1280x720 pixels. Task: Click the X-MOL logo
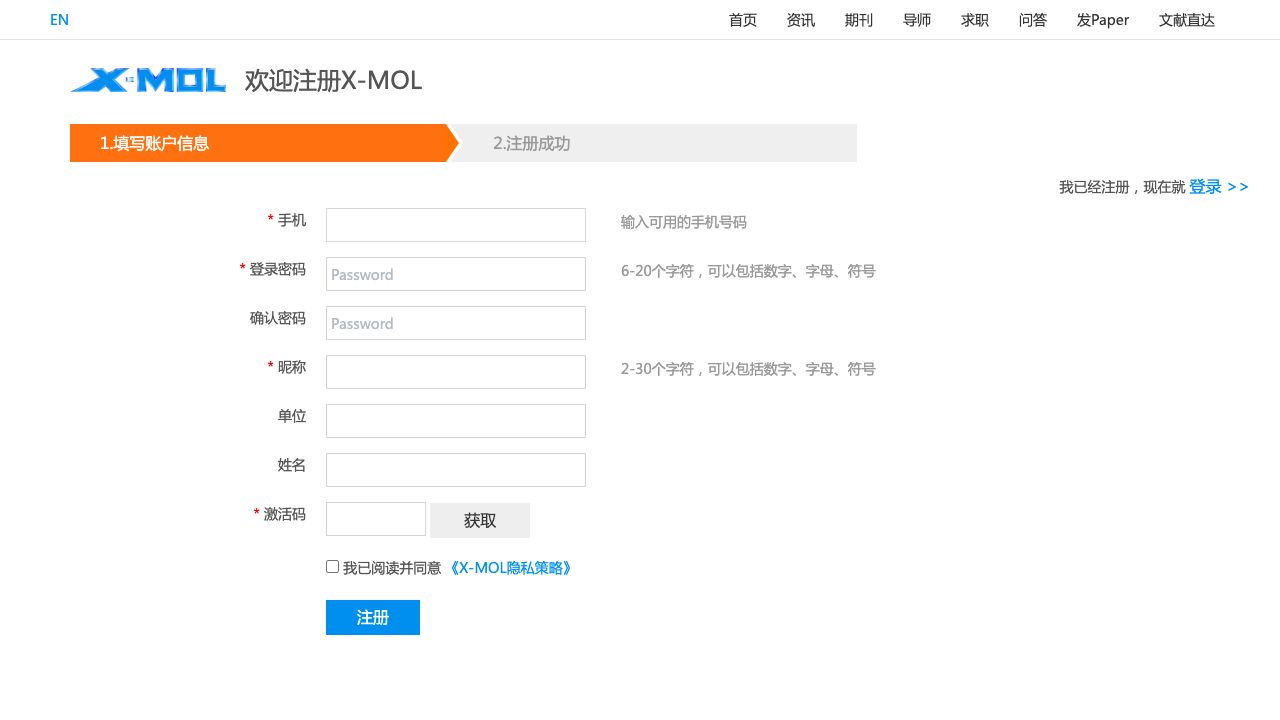(x=148, y=80)
